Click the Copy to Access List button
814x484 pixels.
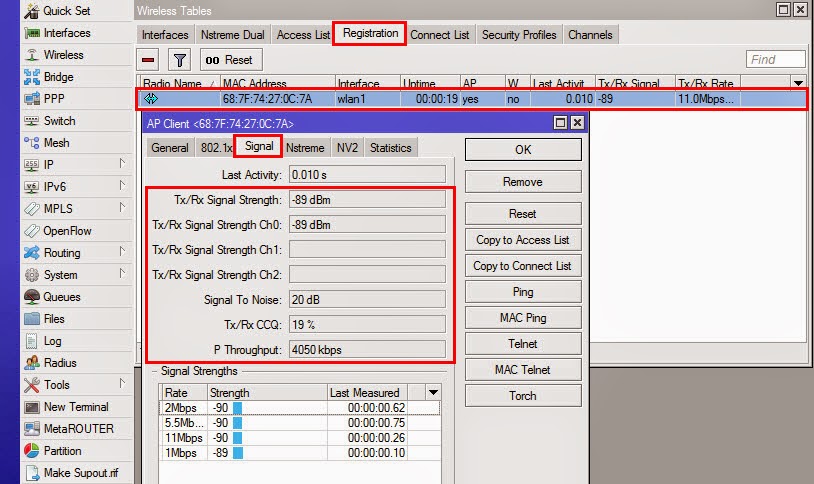(522, 240)
